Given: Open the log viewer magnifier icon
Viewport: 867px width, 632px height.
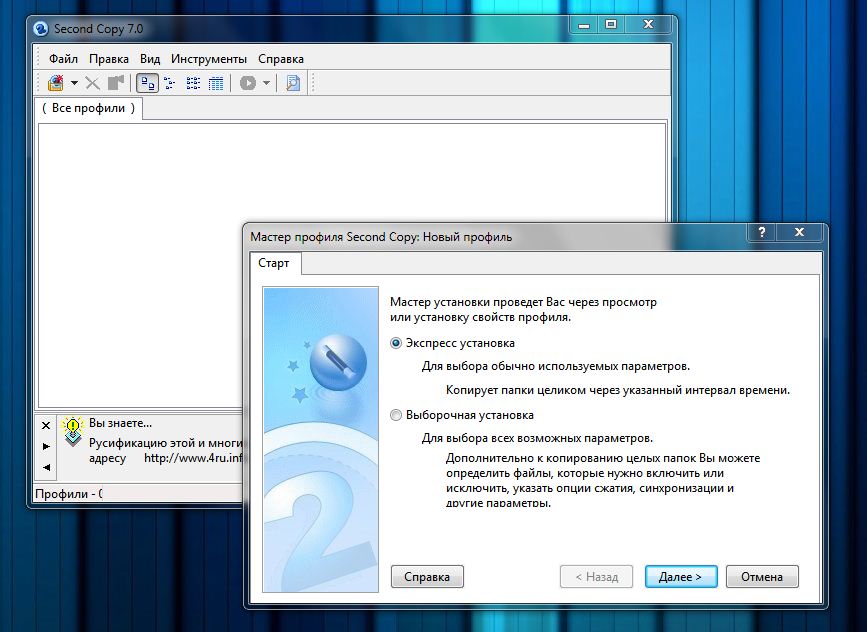Looking at the screenshot, I should [293, 84].
